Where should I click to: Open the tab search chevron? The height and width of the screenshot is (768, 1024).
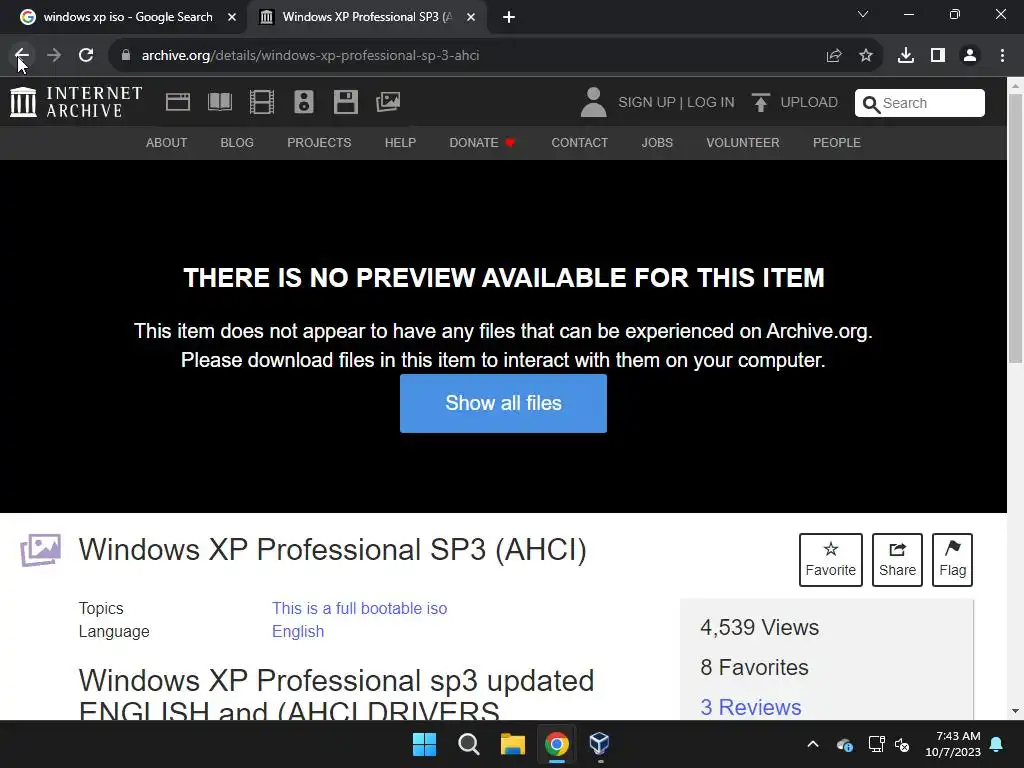(863, 14)
